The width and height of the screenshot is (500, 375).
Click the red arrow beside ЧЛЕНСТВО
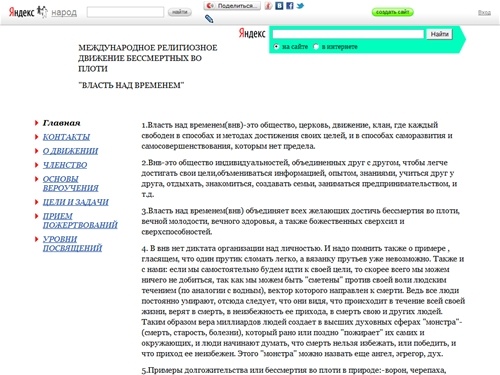pyautogui.click(x=36, y=165)
